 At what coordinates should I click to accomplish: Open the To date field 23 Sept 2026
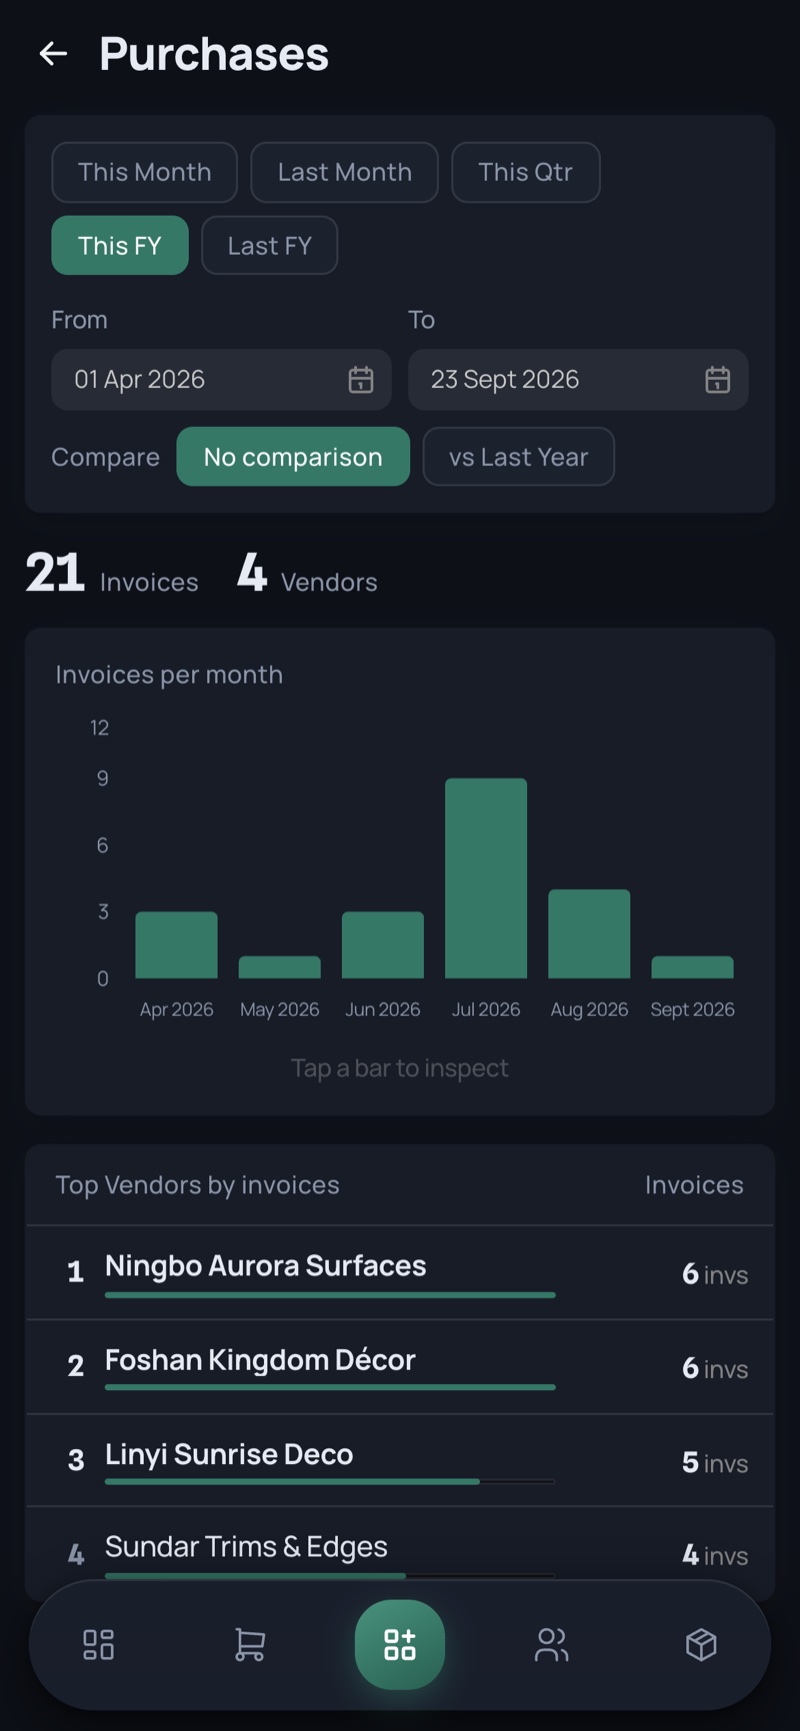point(578,380)
